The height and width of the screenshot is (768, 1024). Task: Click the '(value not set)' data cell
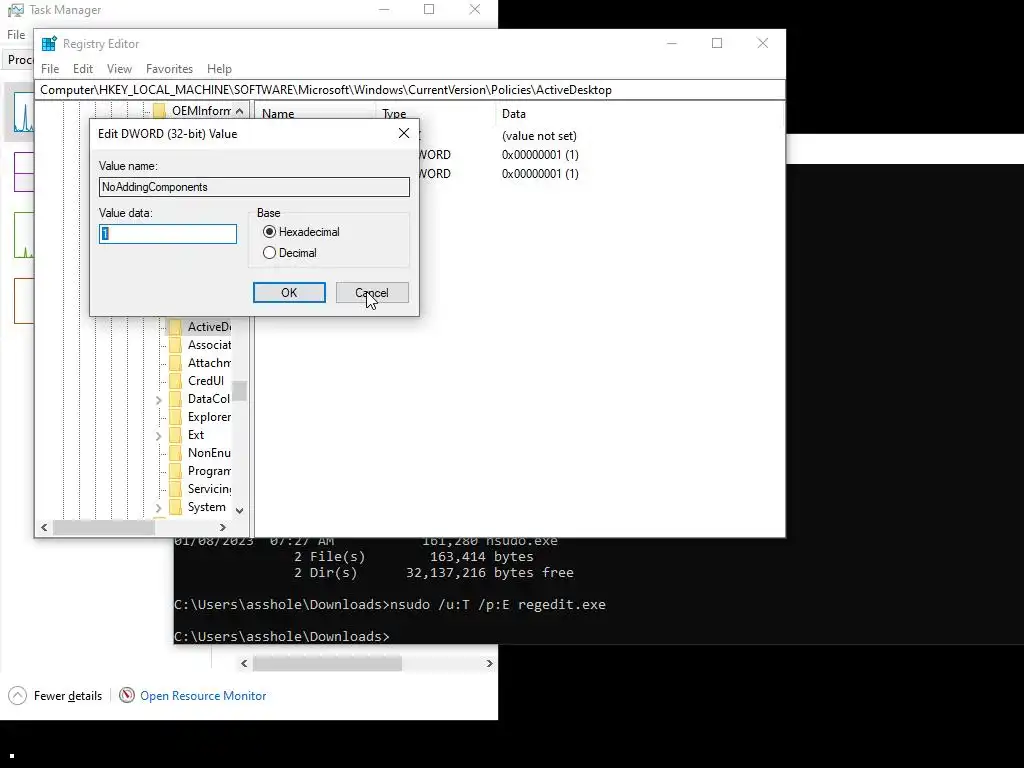tap(539, 136)
